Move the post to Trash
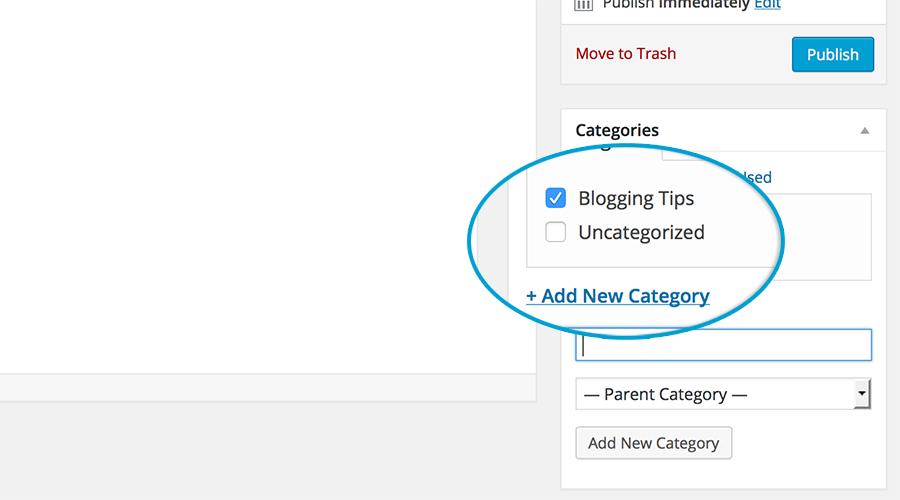Image resolution: width=900 pixels, height=500 pixels. click(626, 54)
